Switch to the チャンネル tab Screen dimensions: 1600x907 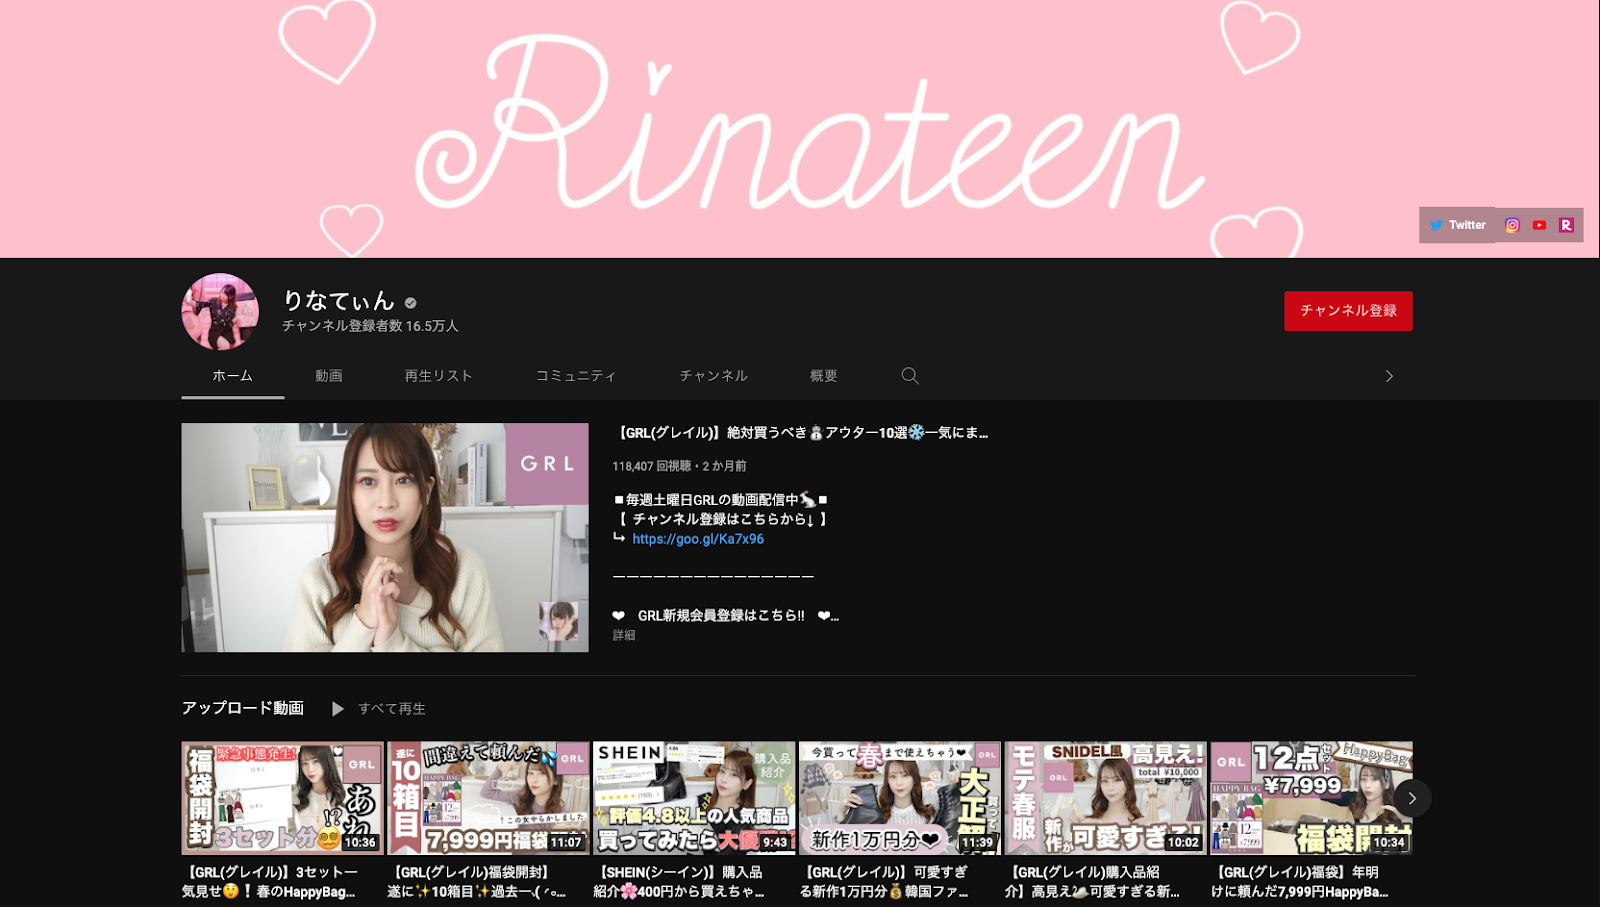pyautogui.click(x=713, y=376)
